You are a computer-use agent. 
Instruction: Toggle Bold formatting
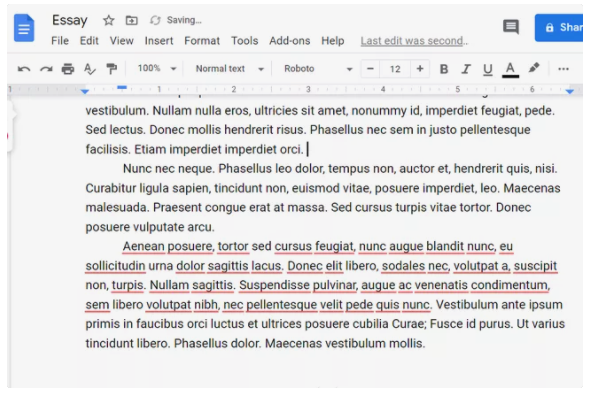point(444,69)
